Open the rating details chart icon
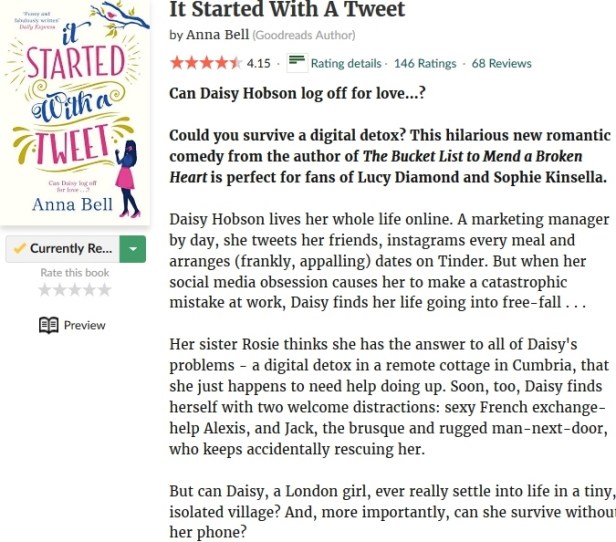 click(296, 63)
